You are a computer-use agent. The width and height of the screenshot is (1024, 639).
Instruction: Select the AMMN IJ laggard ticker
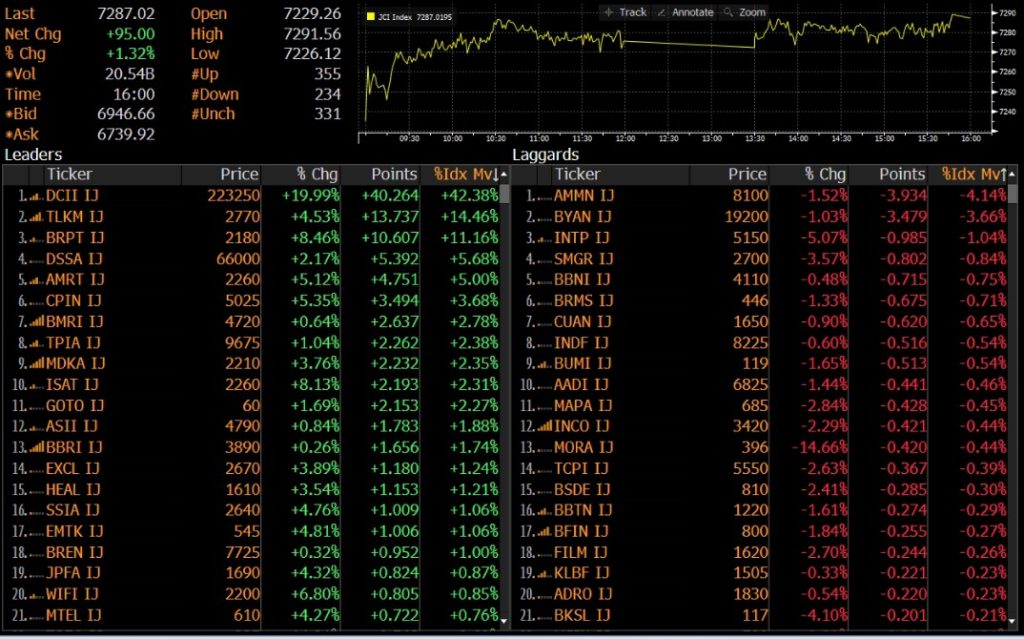[x=584, y=196]
